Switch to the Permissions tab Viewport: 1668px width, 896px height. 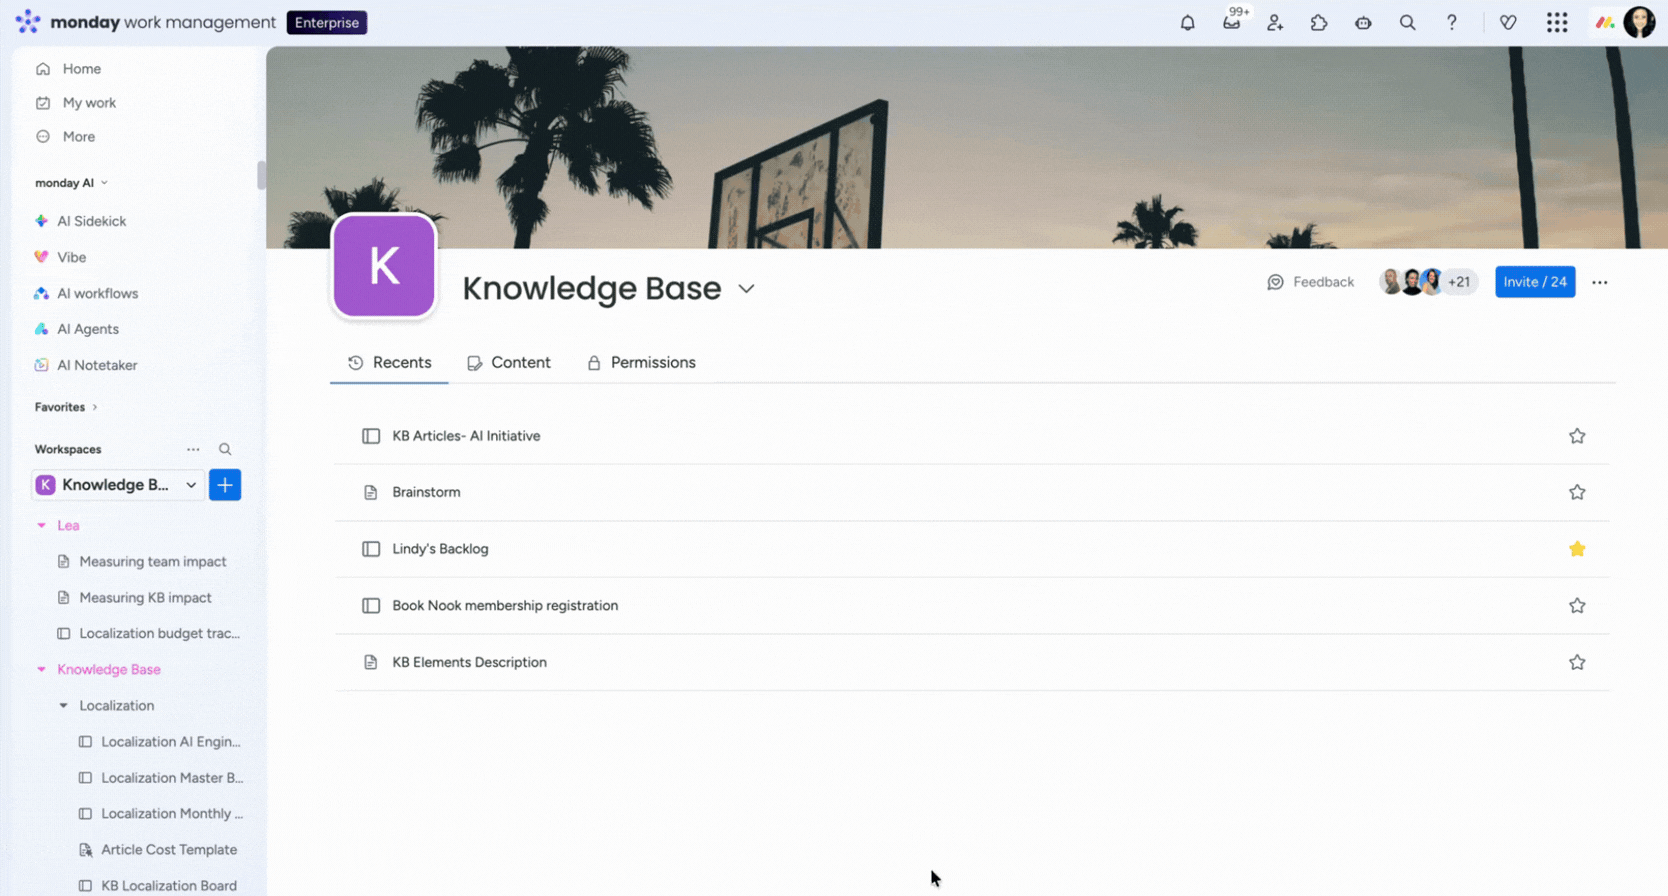(x=641, y=363)
